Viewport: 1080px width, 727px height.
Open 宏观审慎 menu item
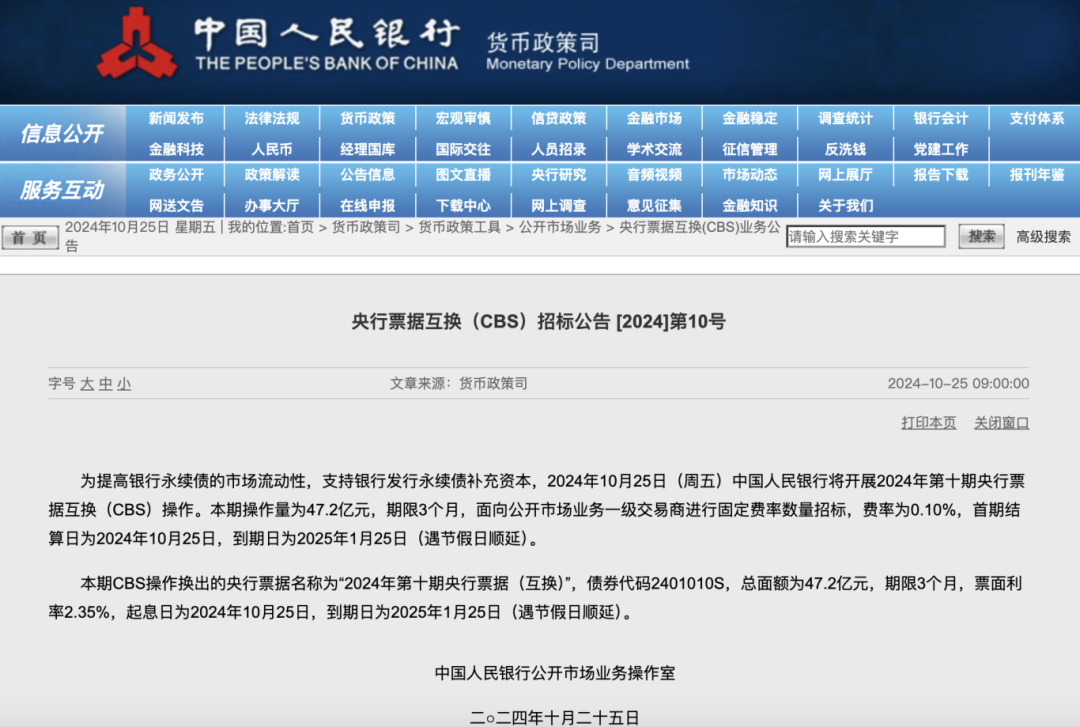pyautogui.click(x=464, y=119)
